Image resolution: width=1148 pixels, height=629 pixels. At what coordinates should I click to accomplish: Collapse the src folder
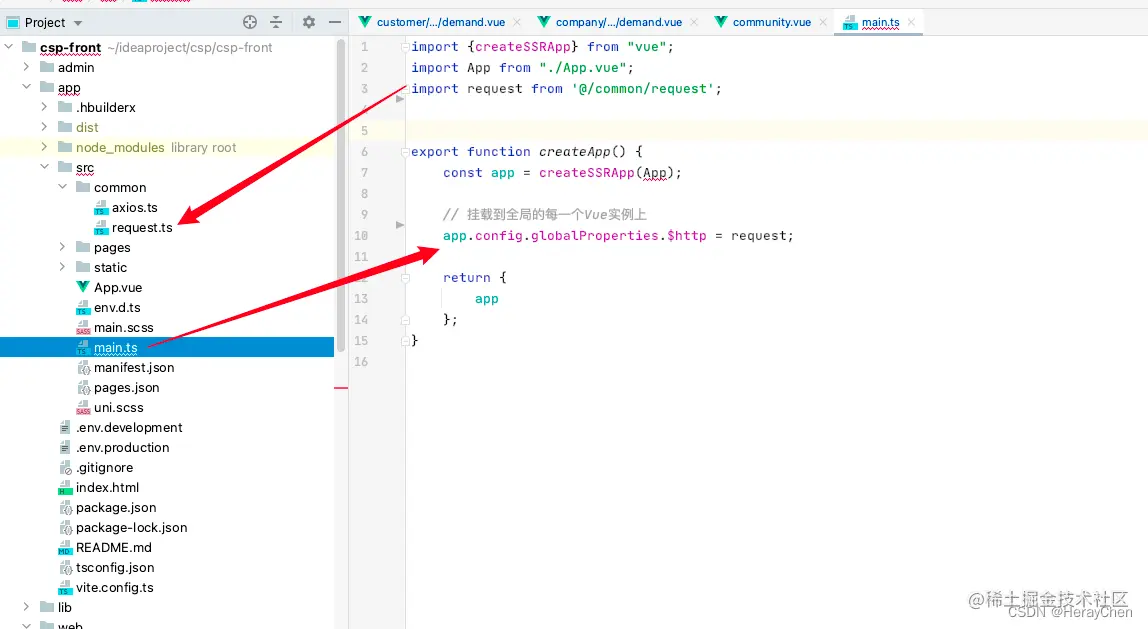44,167
